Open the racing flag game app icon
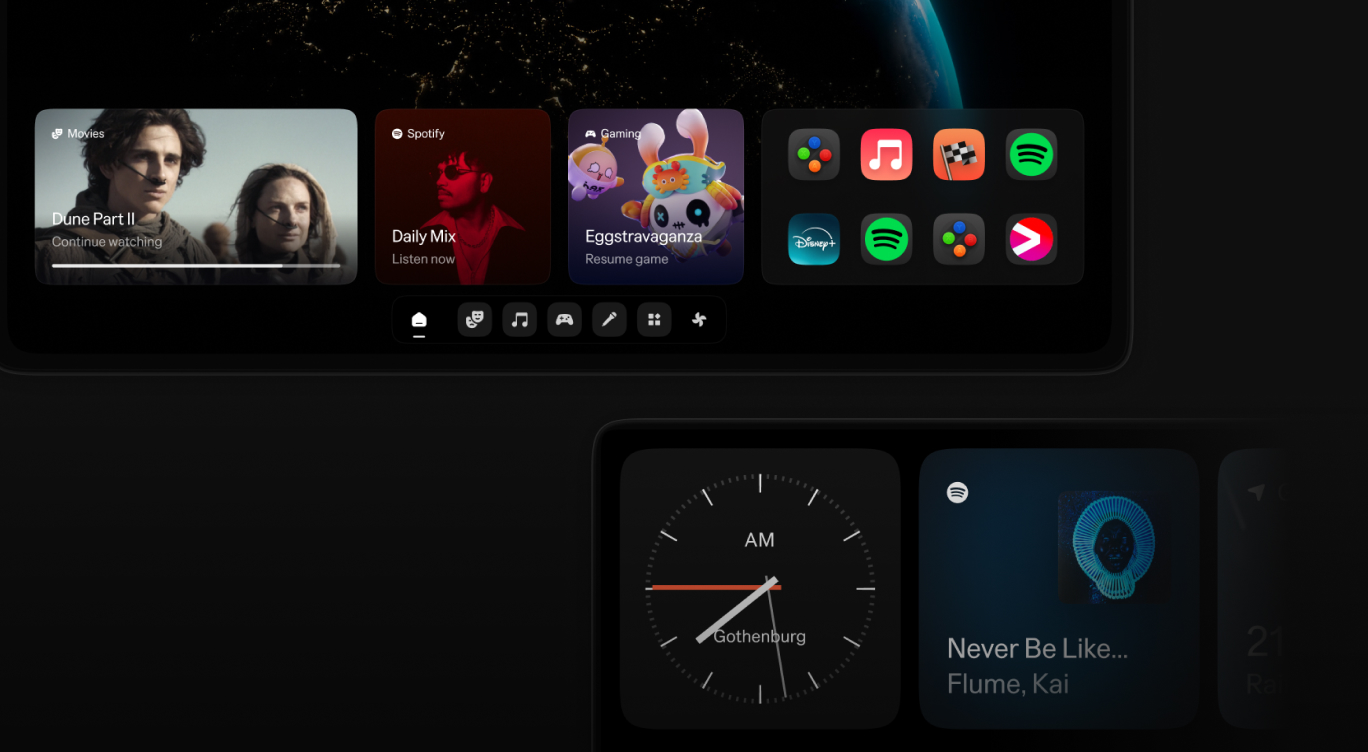This screenshot has height=752, width=1368. (x=959, y=155)
